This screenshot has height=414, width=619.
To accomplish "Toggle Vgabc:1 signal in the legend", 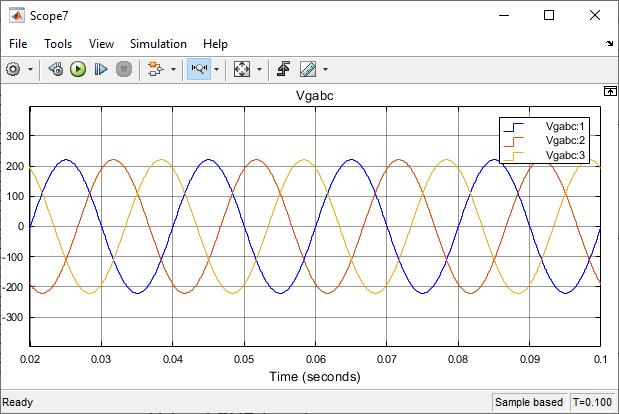I will (x=565, y=126).
